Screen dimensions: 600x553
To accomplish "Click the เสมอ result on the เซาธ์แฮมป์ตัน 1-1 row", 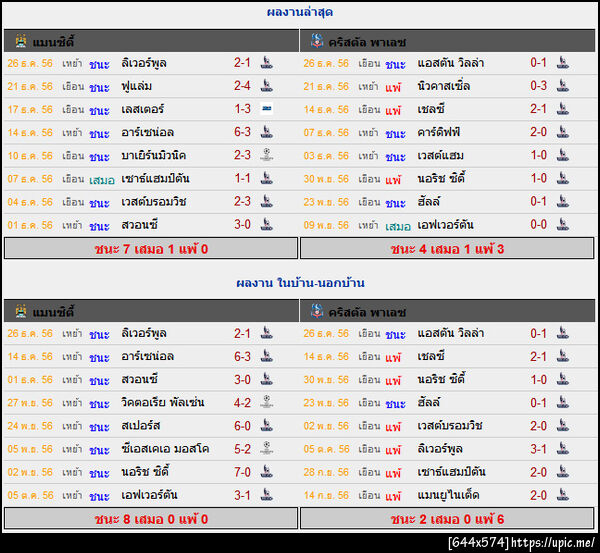I will [102, 179].
